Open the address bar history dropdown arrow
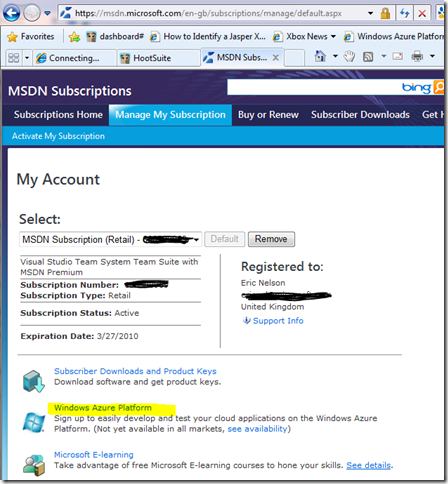 pyautogui.click(x=370, y=13)
